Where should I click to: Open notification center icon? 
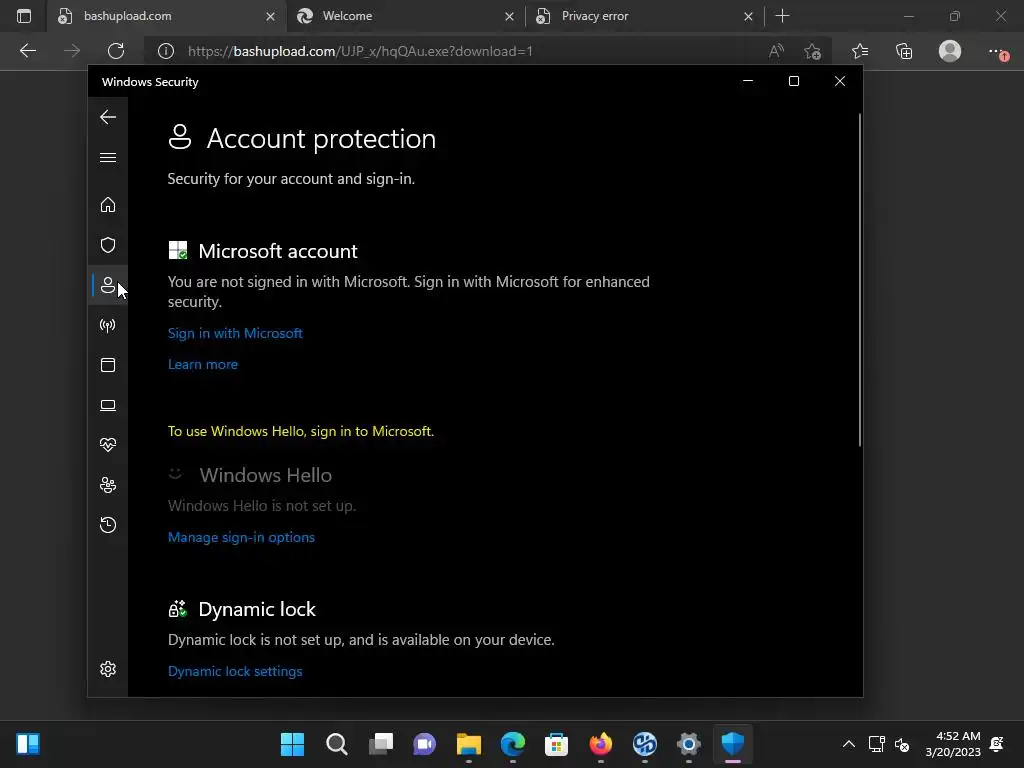point(997,744)
